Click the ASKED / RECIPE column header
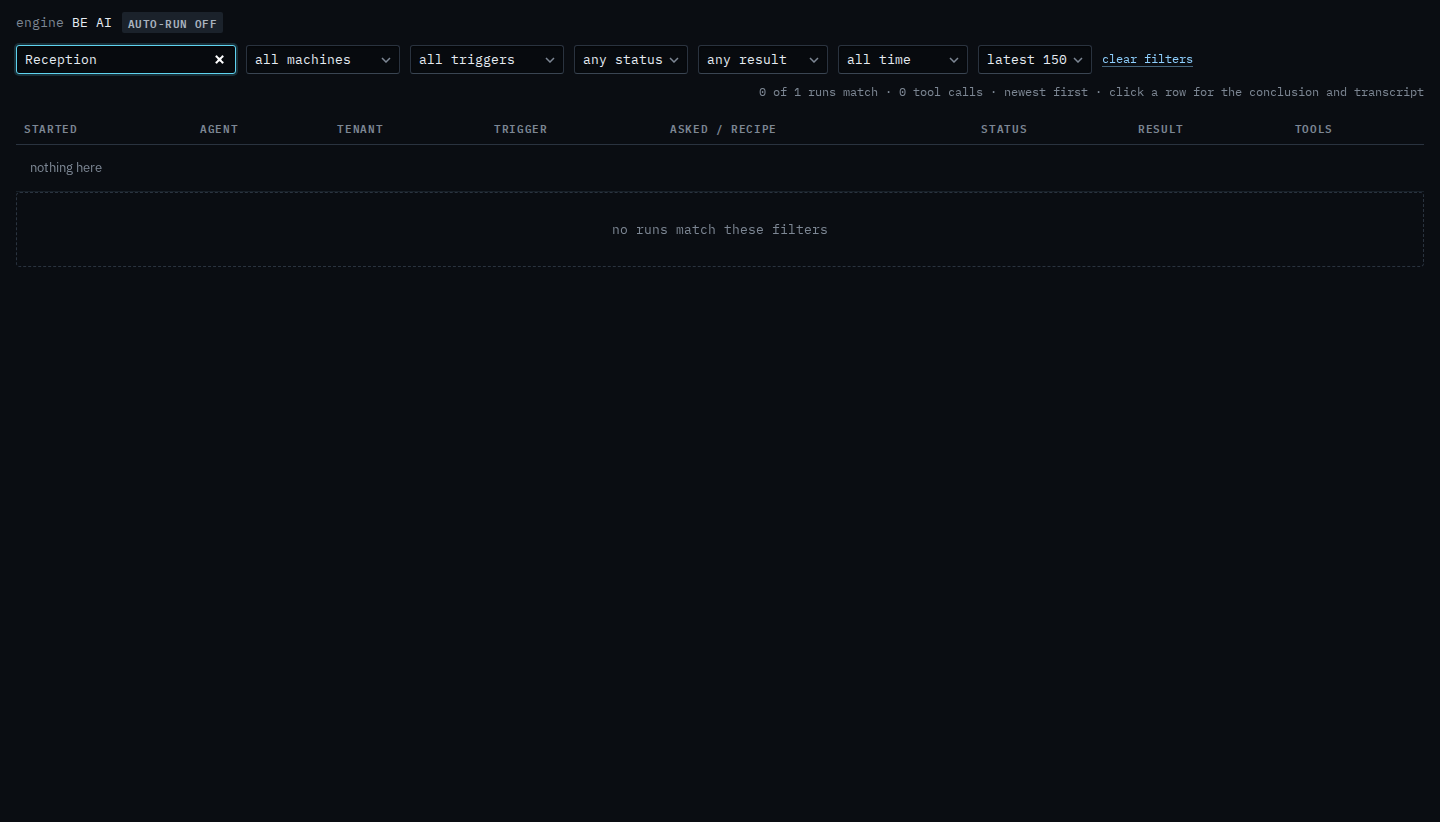 [x=723, y=129]
